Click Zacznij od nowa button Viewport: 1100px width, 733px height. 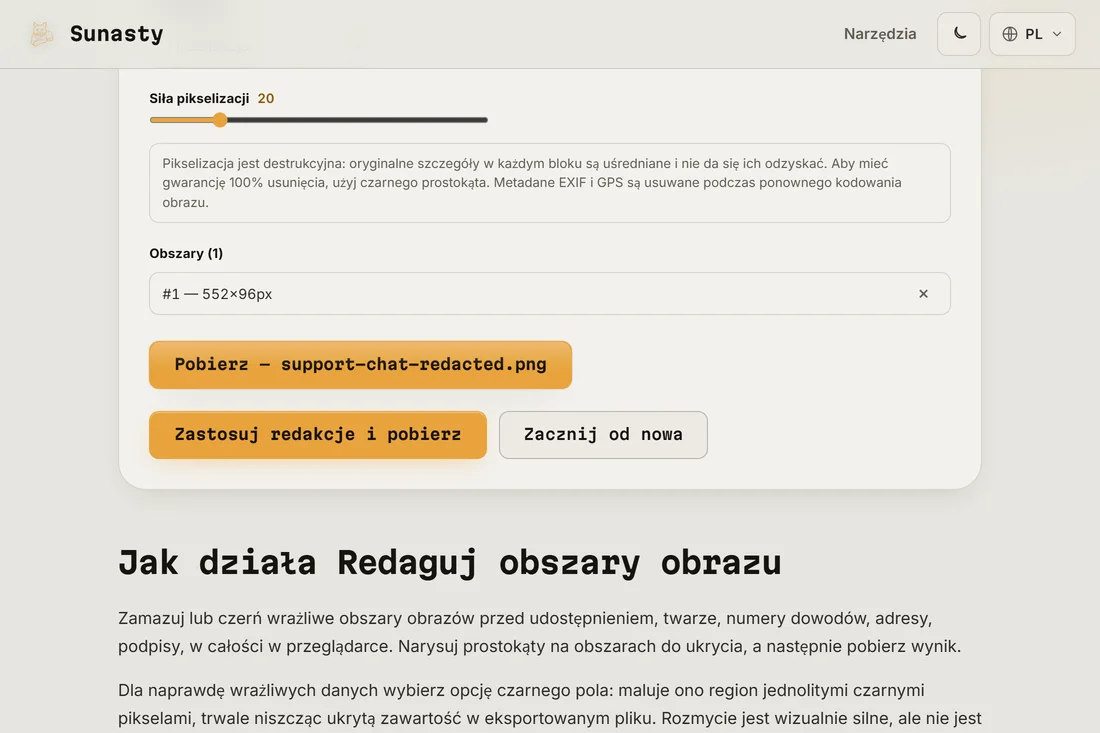tap(603, 435)
